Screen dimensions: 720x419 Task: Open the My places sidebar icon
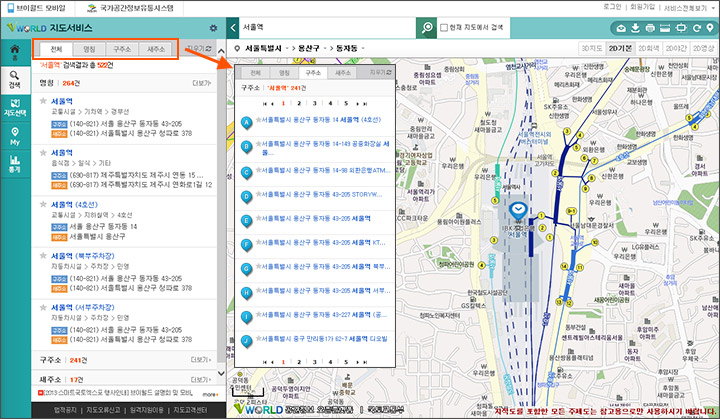point(15,136)
